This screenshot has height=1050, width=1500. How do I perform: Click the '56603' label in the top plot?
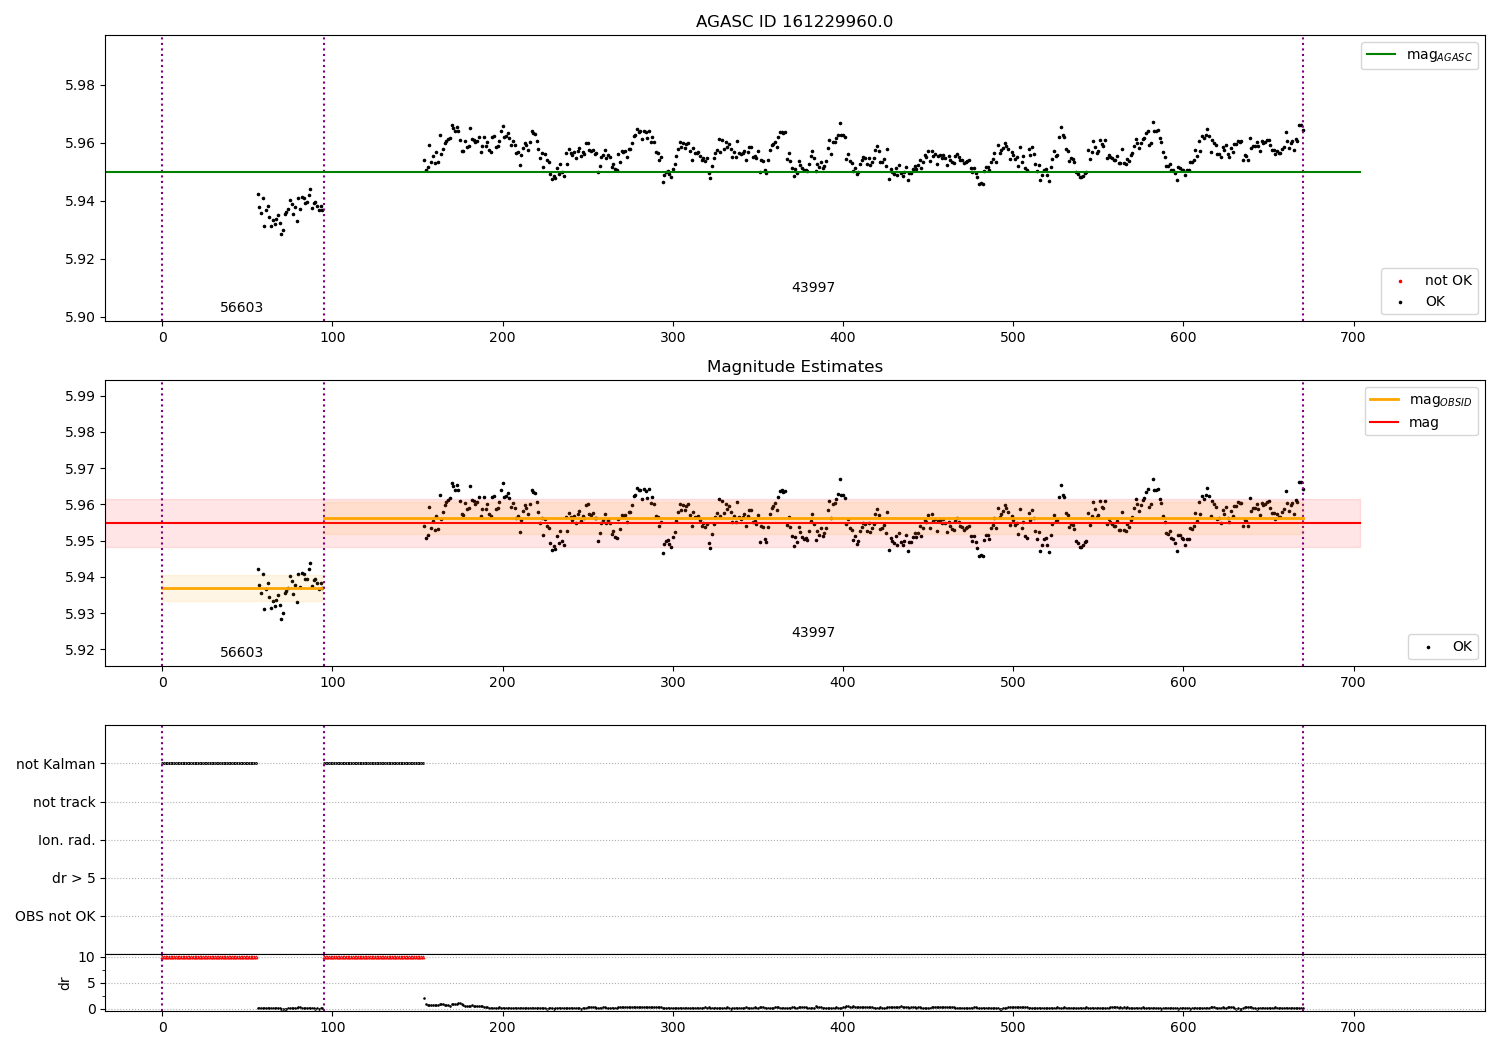[241, 308]
